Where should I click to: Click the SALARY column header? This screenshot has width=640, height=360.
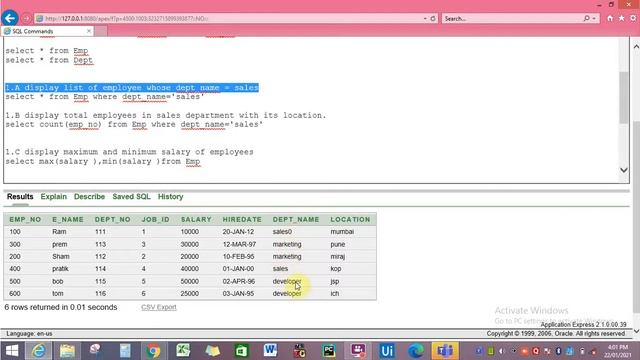pos(196,220)
